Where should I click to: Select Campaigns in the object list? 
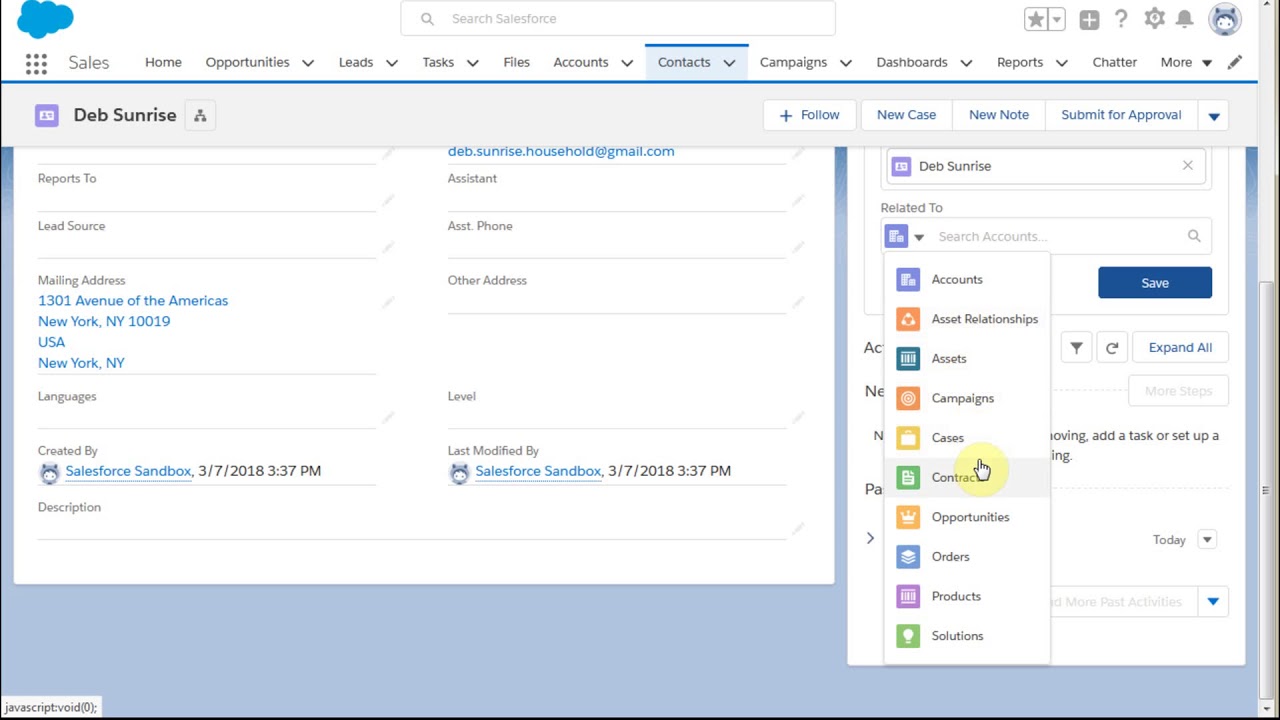tap(967, 398)
